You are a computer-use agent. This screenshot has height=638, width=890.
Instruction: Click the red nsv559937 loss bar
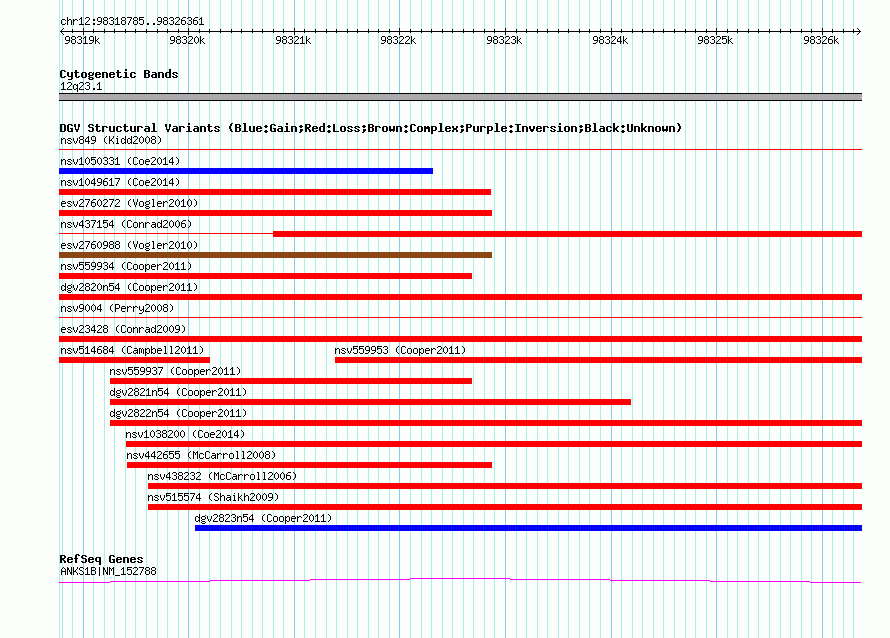click(291, 381)
